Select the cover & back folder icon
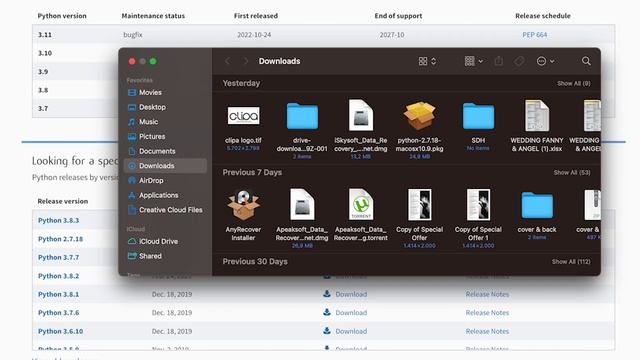 coord(537,205)
